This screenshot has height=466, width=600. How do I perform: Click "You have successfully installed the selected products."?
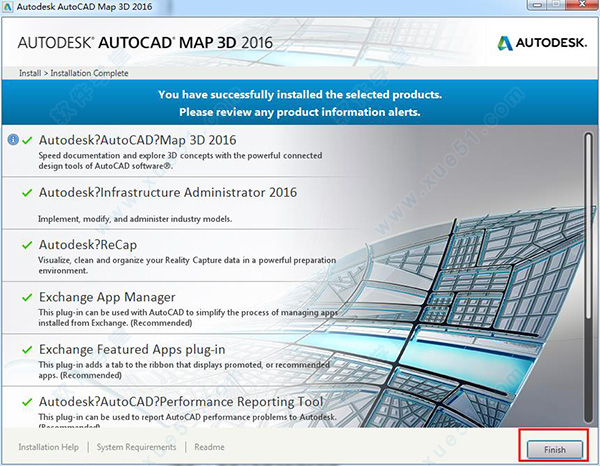[300, 95]
